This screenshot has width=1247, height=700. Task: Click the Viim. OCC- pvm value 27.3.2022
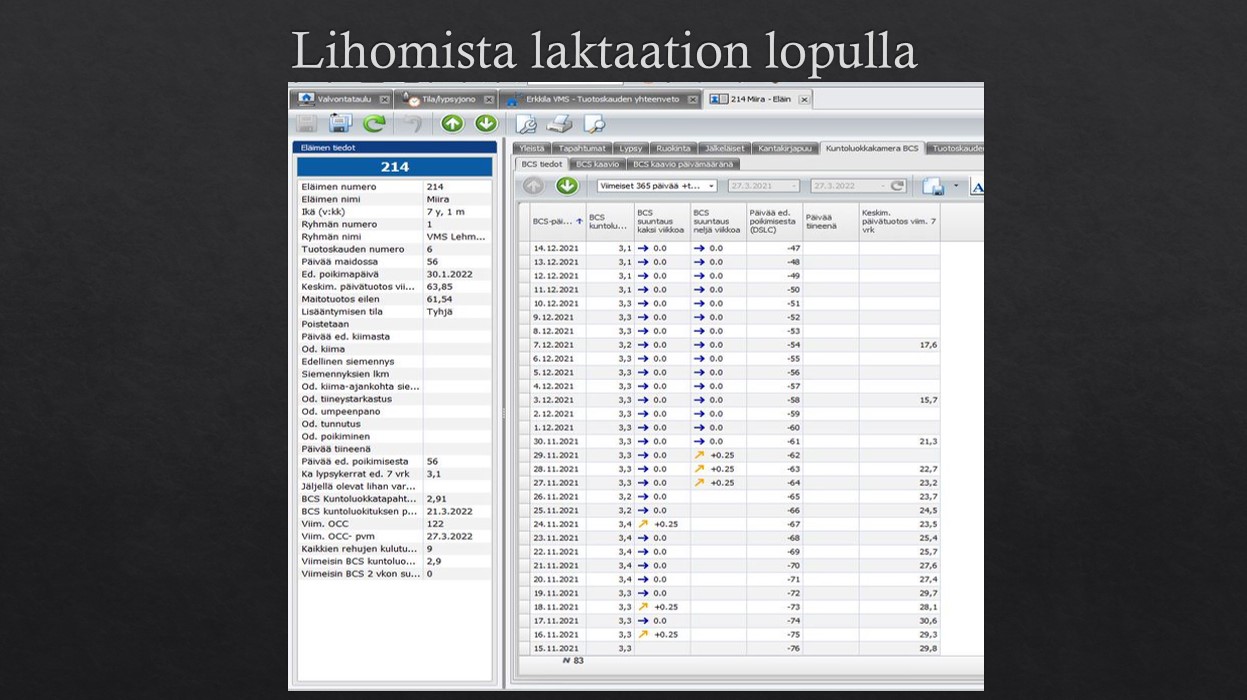click(x=449, y=536)
